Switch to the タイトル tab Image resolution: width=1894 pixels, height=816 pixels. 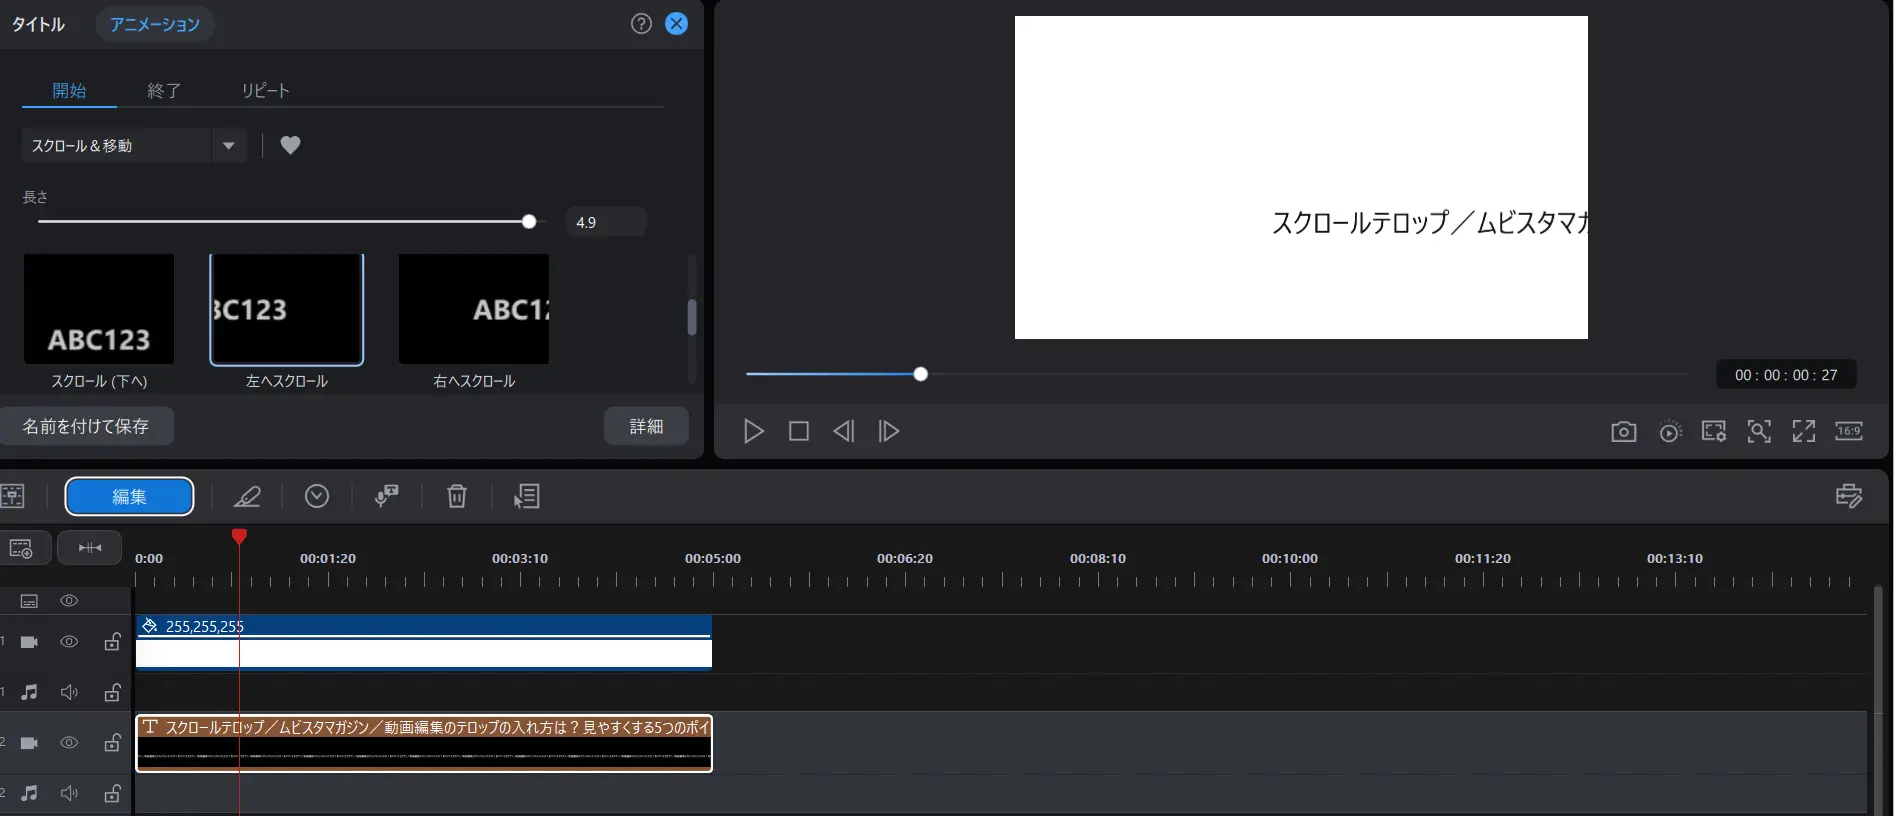(x=38, y=24)
